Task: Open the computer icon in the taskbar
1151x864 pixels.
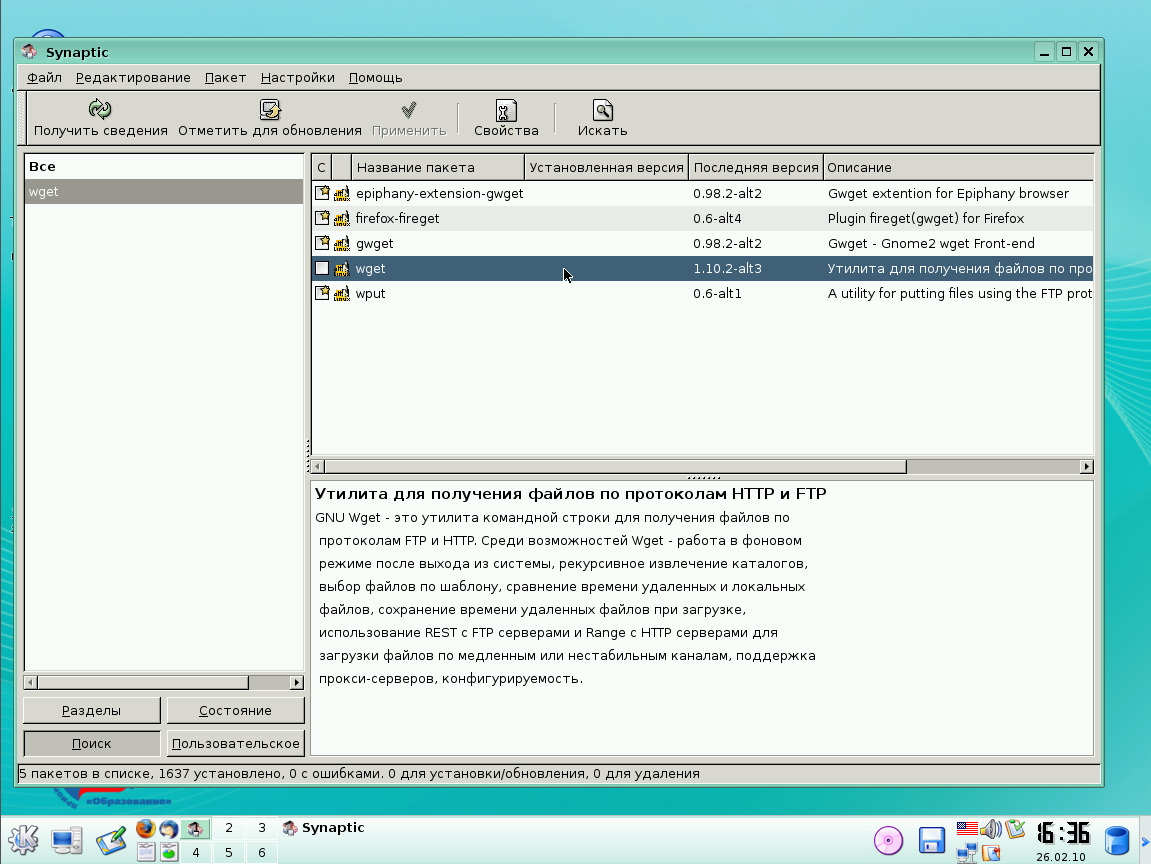Action: (67, 841)
